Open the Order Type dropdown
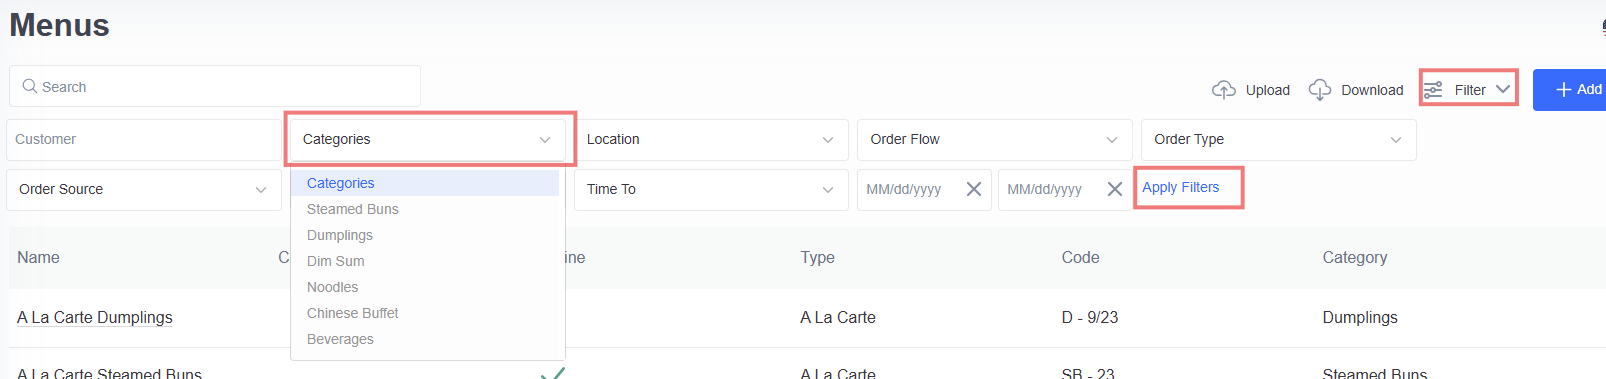Image resolution: width=1606 pixels, height=379 pixels. [1278, 140]
